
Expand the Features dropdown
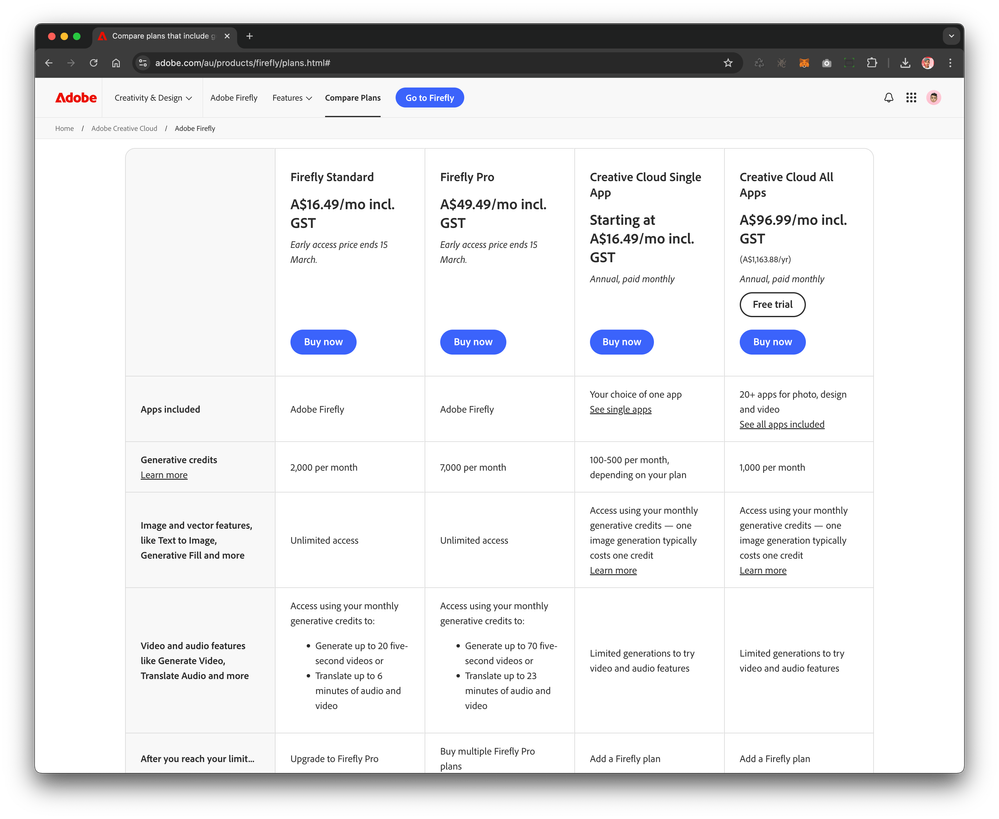[292, 98]
